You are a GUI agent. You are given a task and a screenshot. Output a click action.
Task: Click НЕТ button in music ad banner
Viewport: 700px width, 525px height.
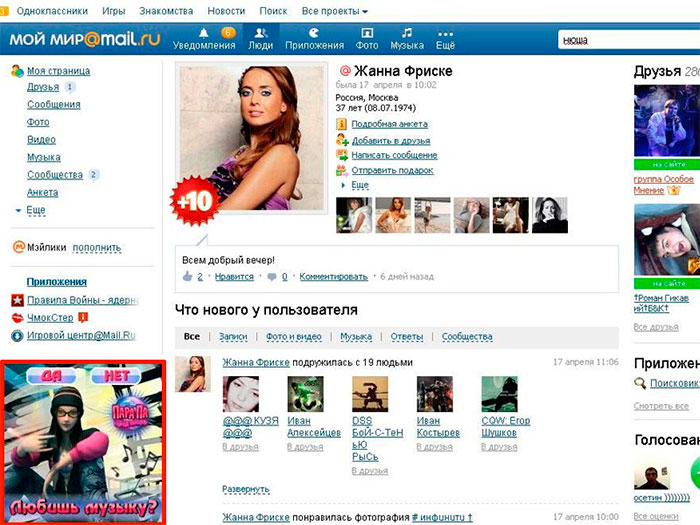[117, 376]
